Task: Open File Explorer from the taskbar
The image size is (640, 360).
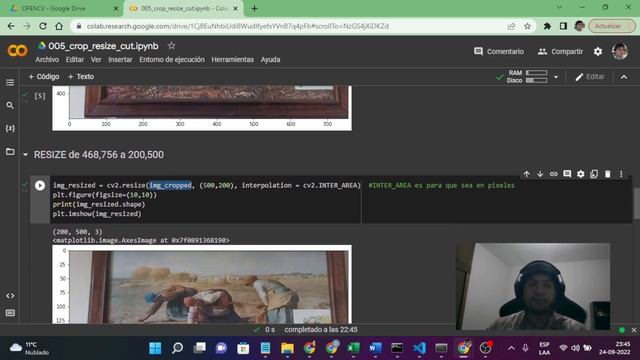Action: 287,348
